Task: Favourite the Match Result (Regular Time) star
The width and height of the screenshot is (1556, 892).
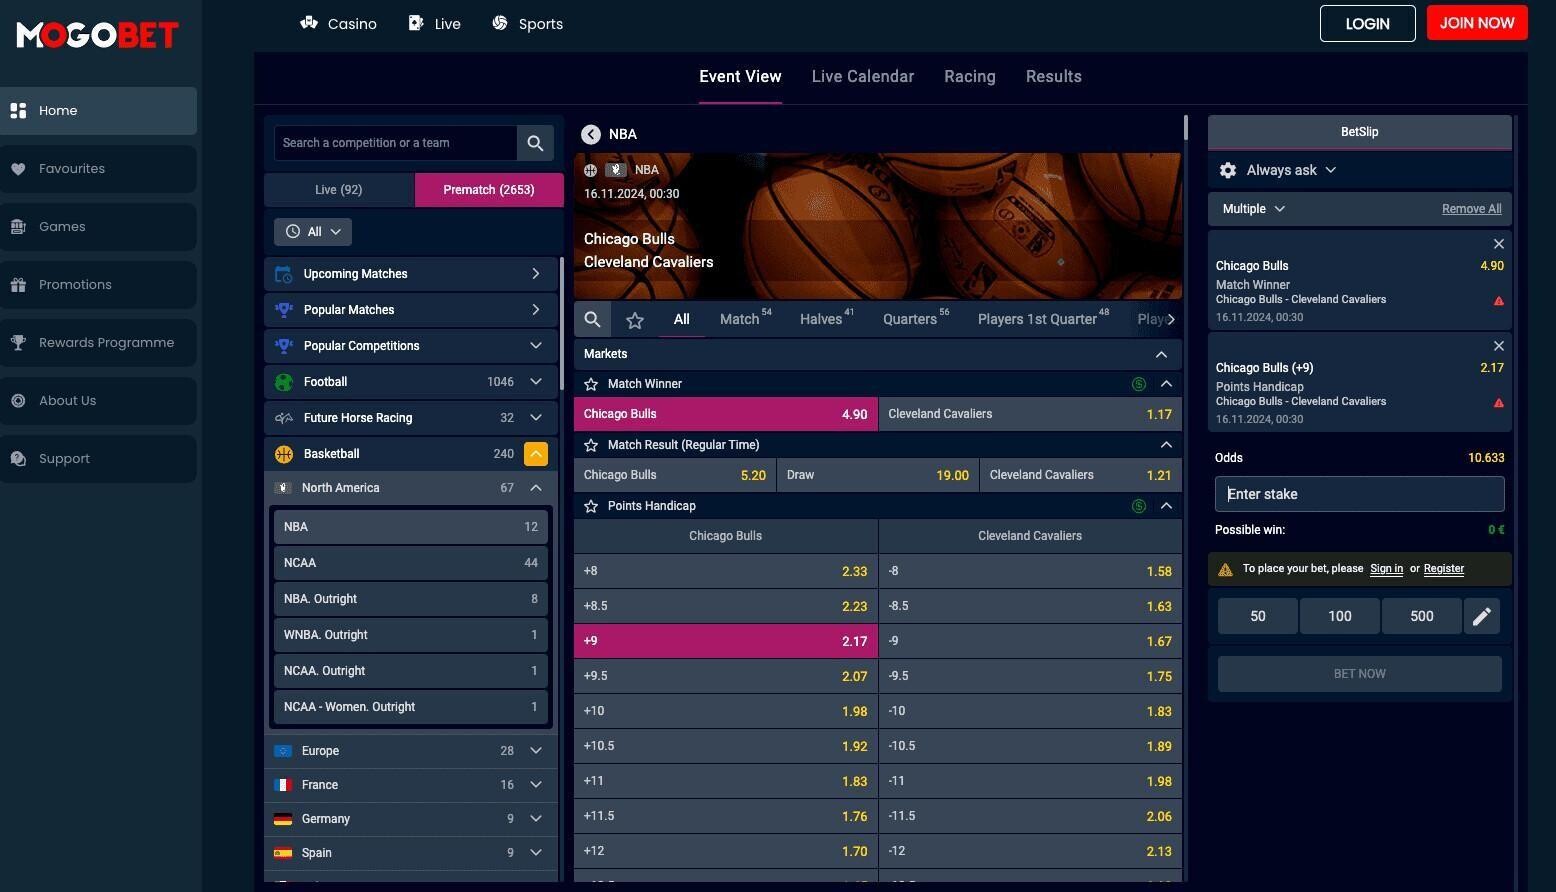Action: [x=591, y=445]
